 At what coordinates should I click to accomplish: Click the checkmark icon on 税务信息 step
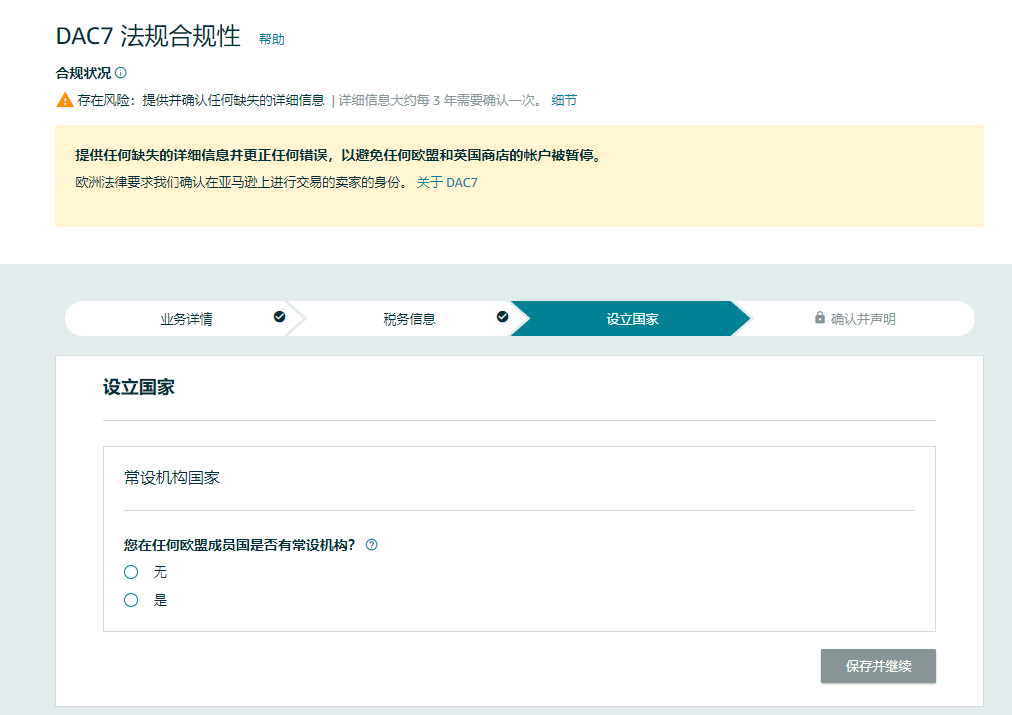tap(502, 317)
